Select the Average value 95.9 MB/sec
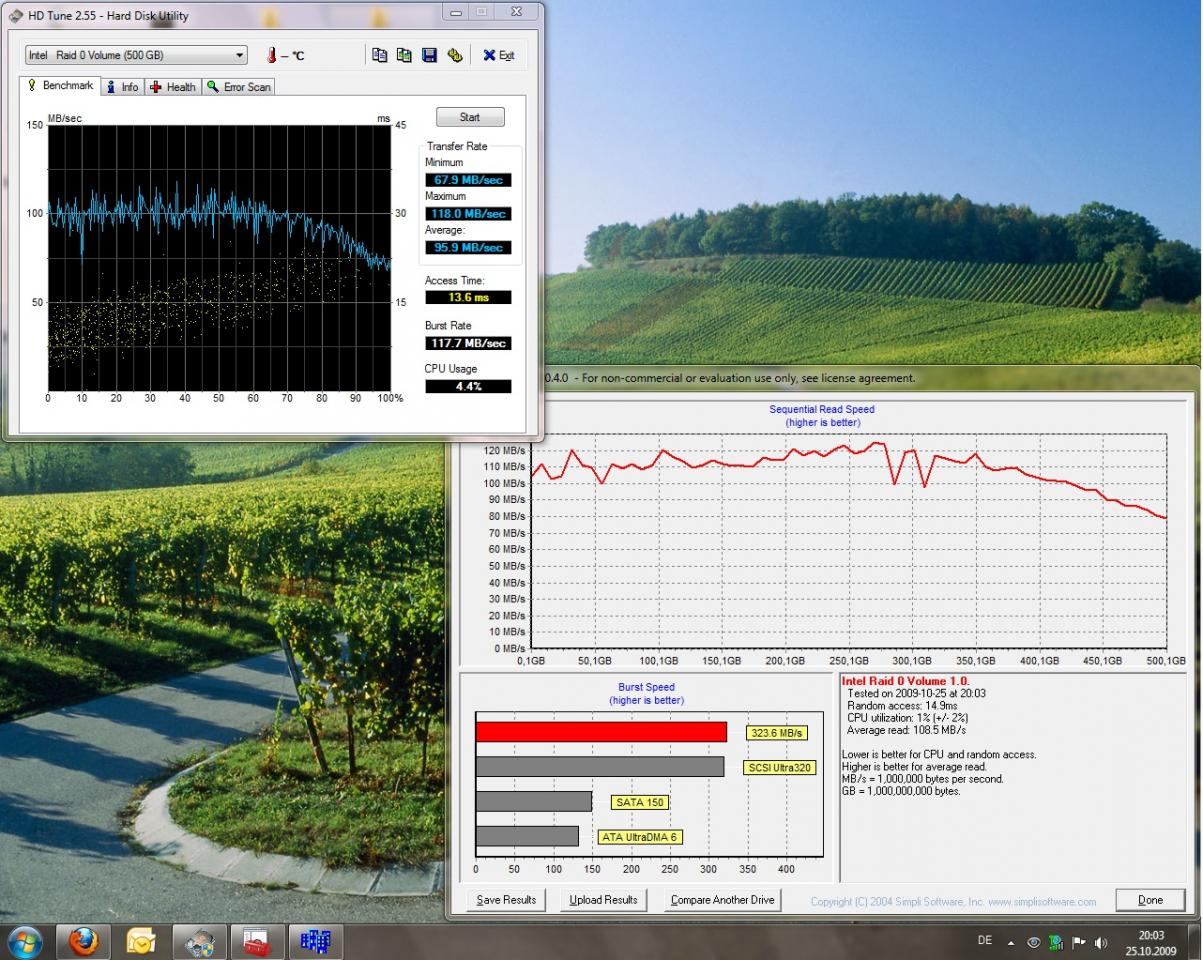Viewport: 1203px width, 960px height. (468, 247)
